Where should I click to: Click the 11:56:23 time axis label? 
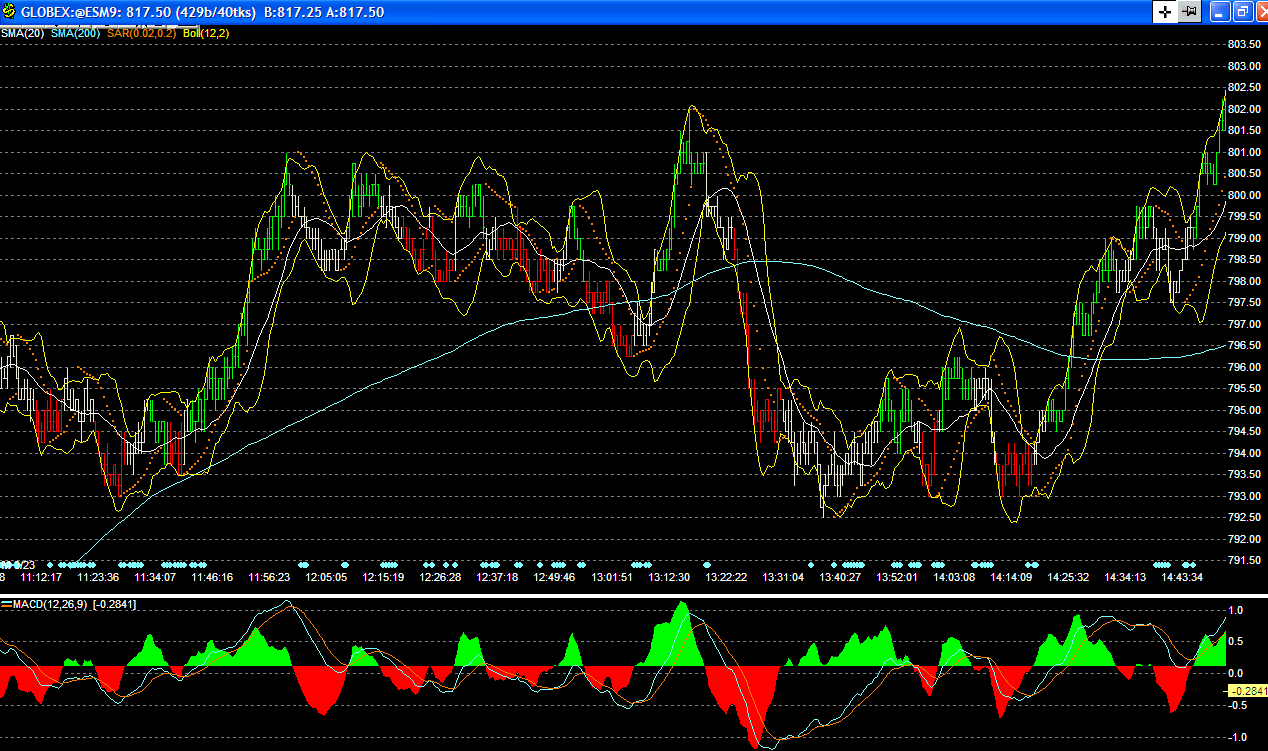(x=269, y=577)
